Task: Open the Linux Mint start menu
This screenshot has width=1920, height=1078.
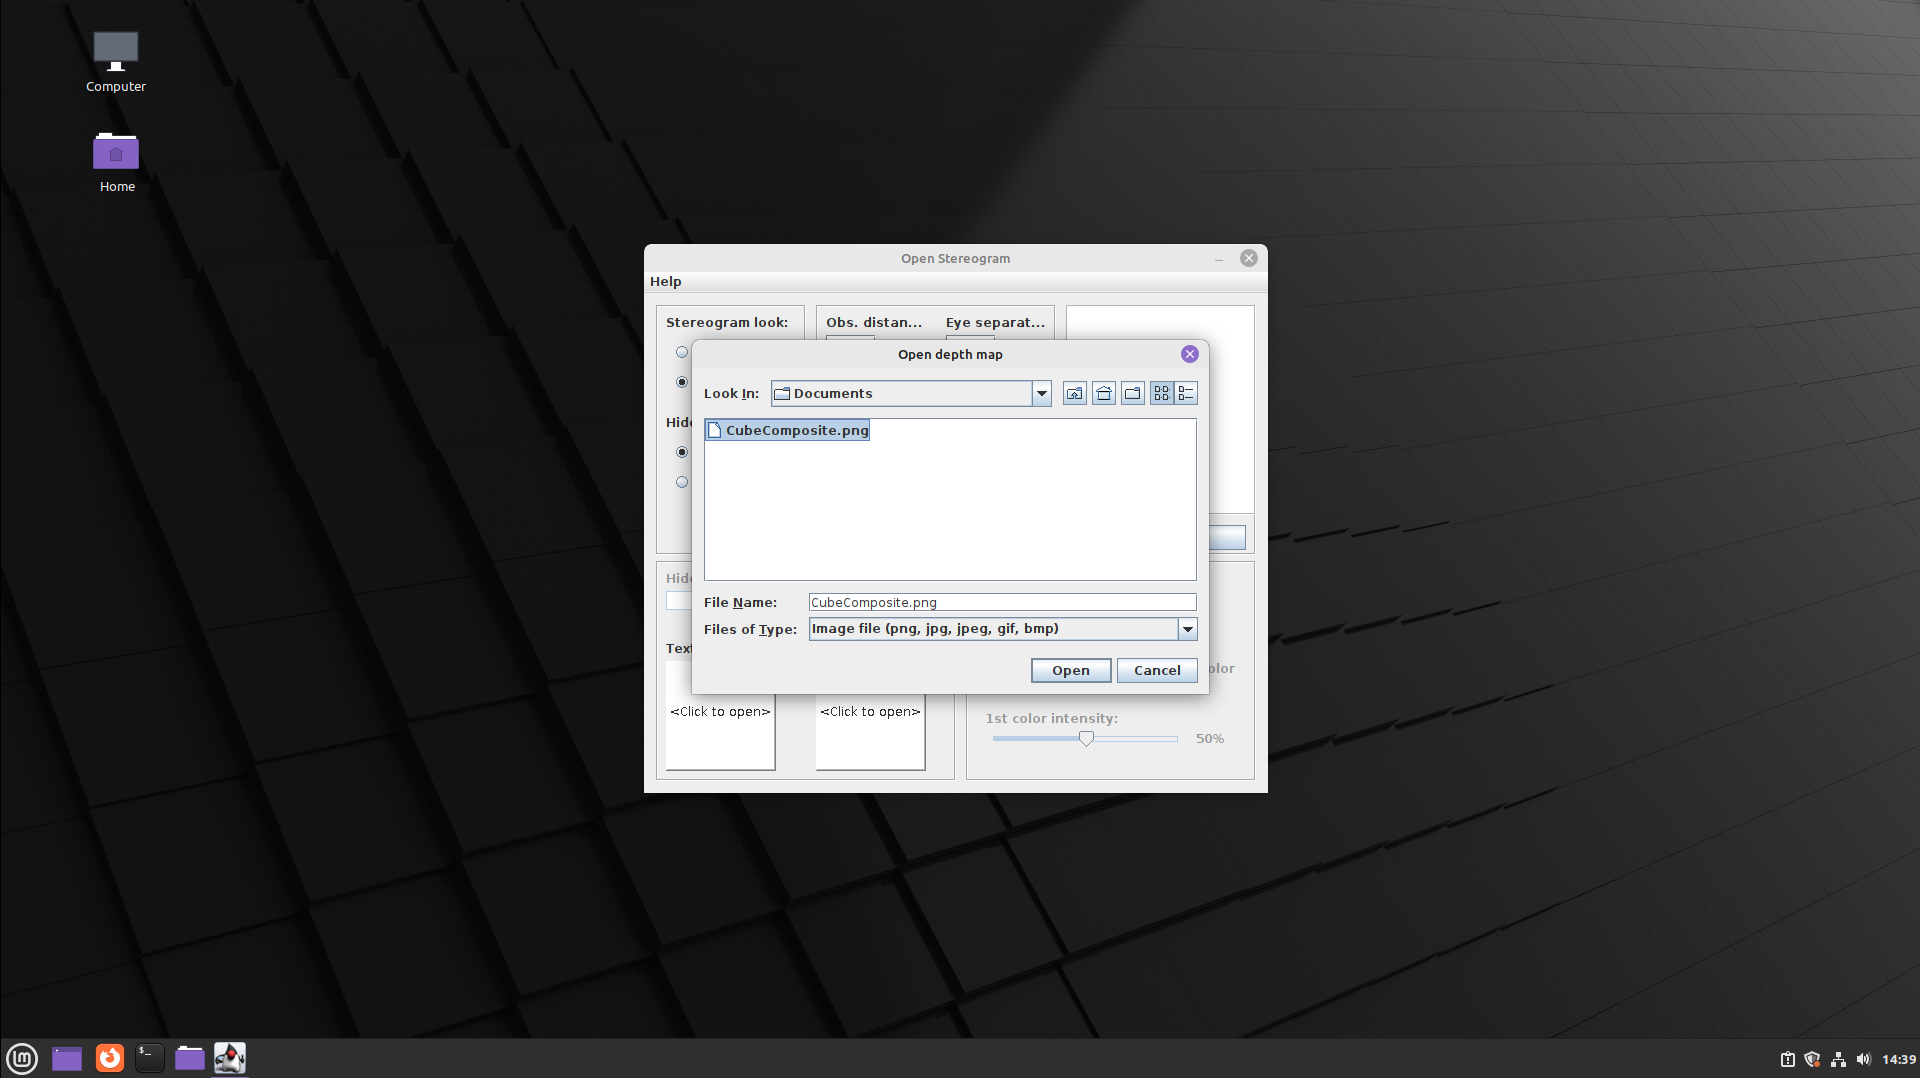Action: point(22,1058)
